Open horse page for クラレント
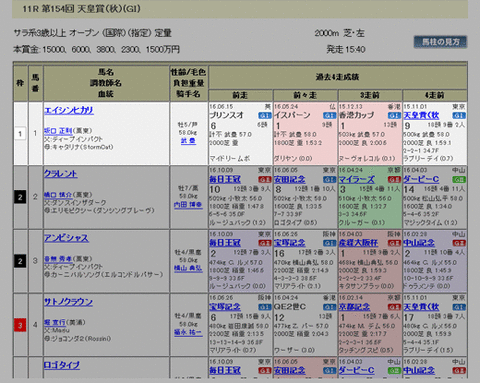Image resolution: width=480 pixels, height=383 pixels. pyautogui.click(x=61, y=174)
